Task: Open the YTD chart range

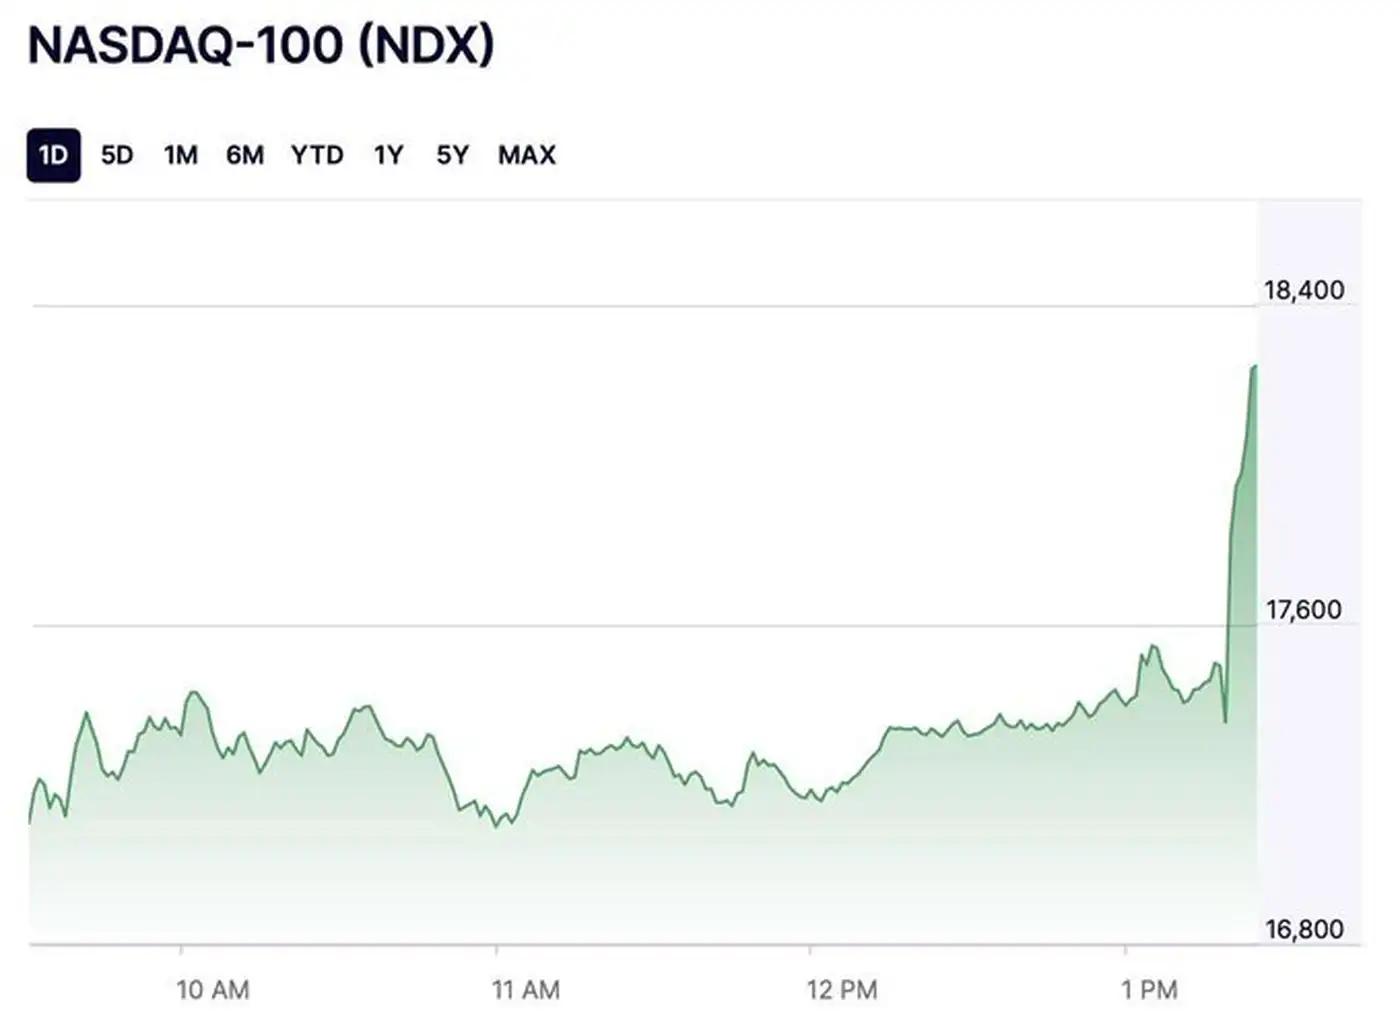Action: click(x=317, y=155)
